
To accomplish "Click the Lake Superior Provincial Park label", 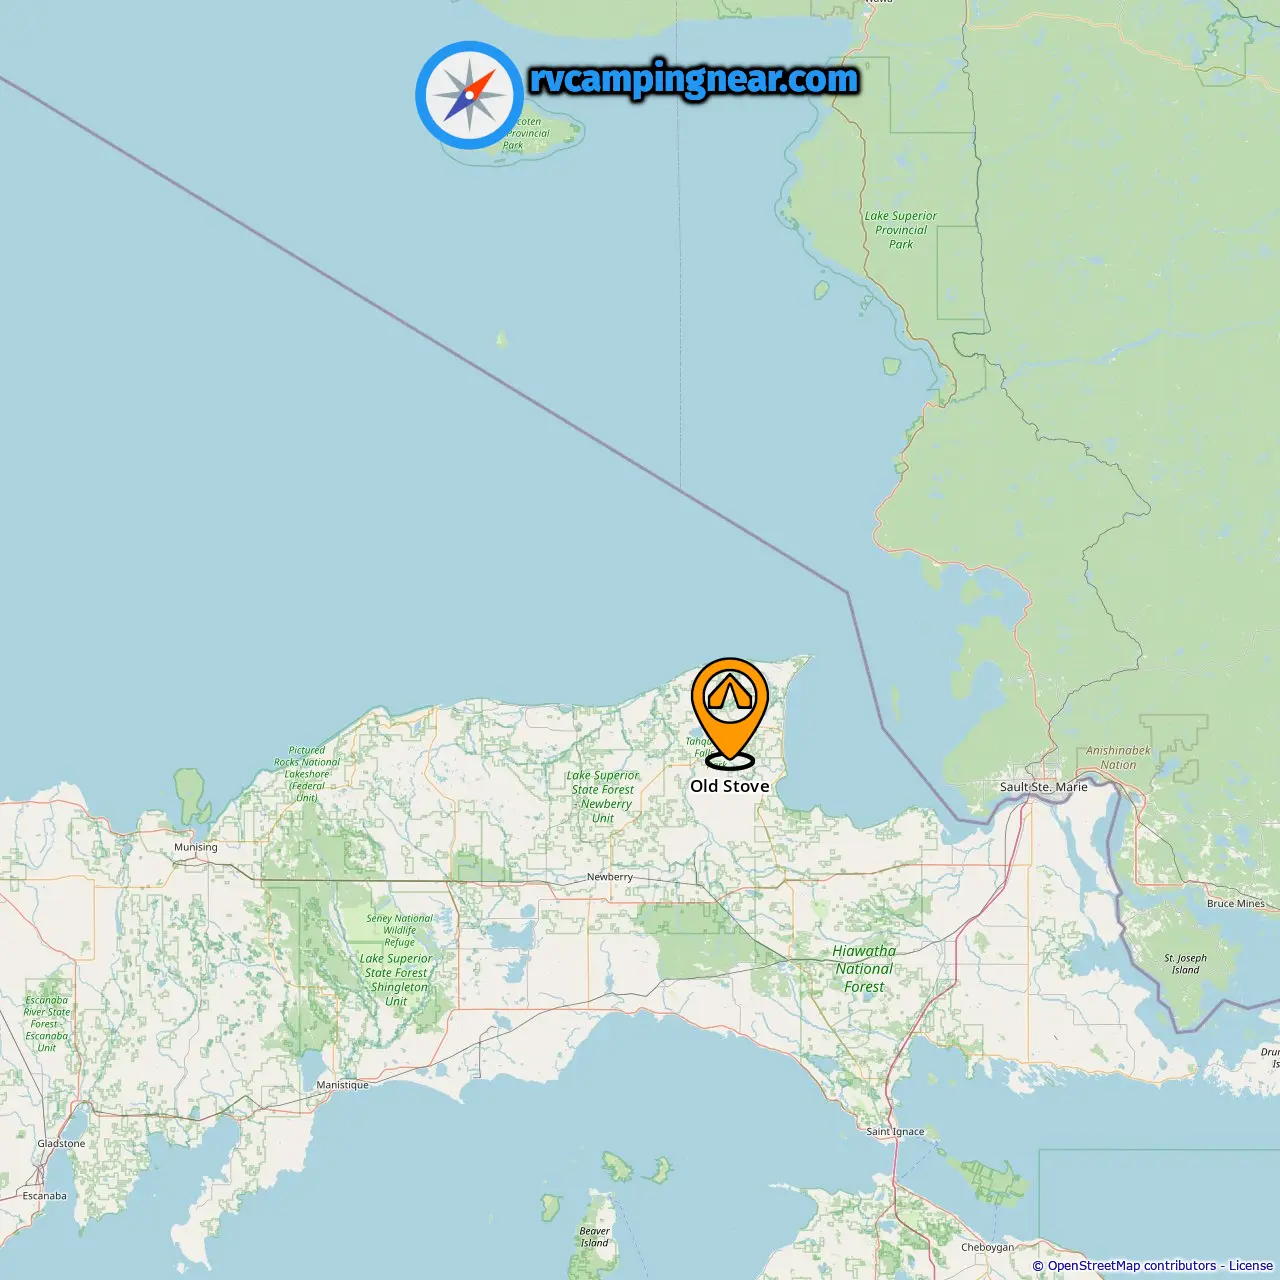I will (x=901, y=230).
